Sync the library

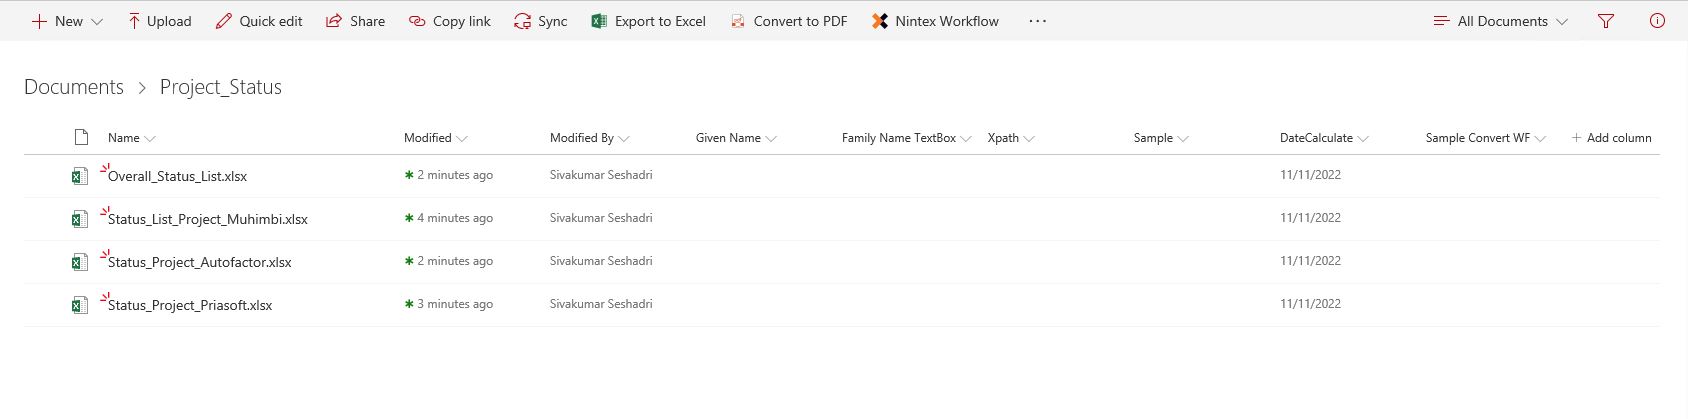[540, 21]
